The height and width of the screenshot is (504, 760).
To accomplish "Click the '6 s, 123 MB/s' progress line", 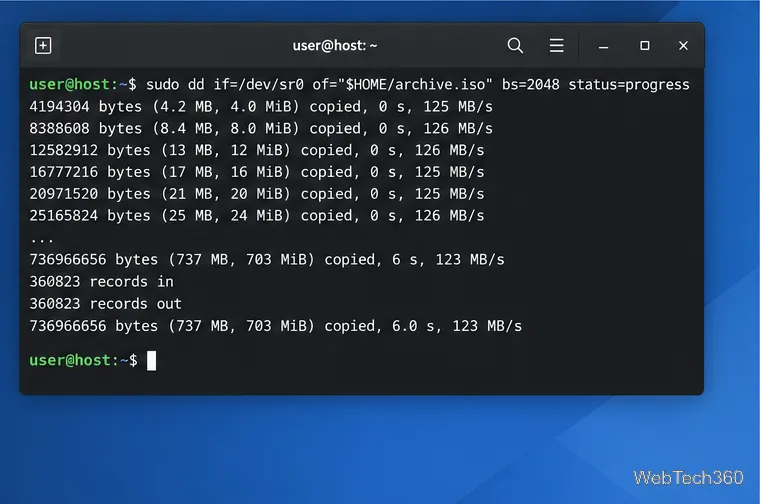I will (x=267, y=260).
